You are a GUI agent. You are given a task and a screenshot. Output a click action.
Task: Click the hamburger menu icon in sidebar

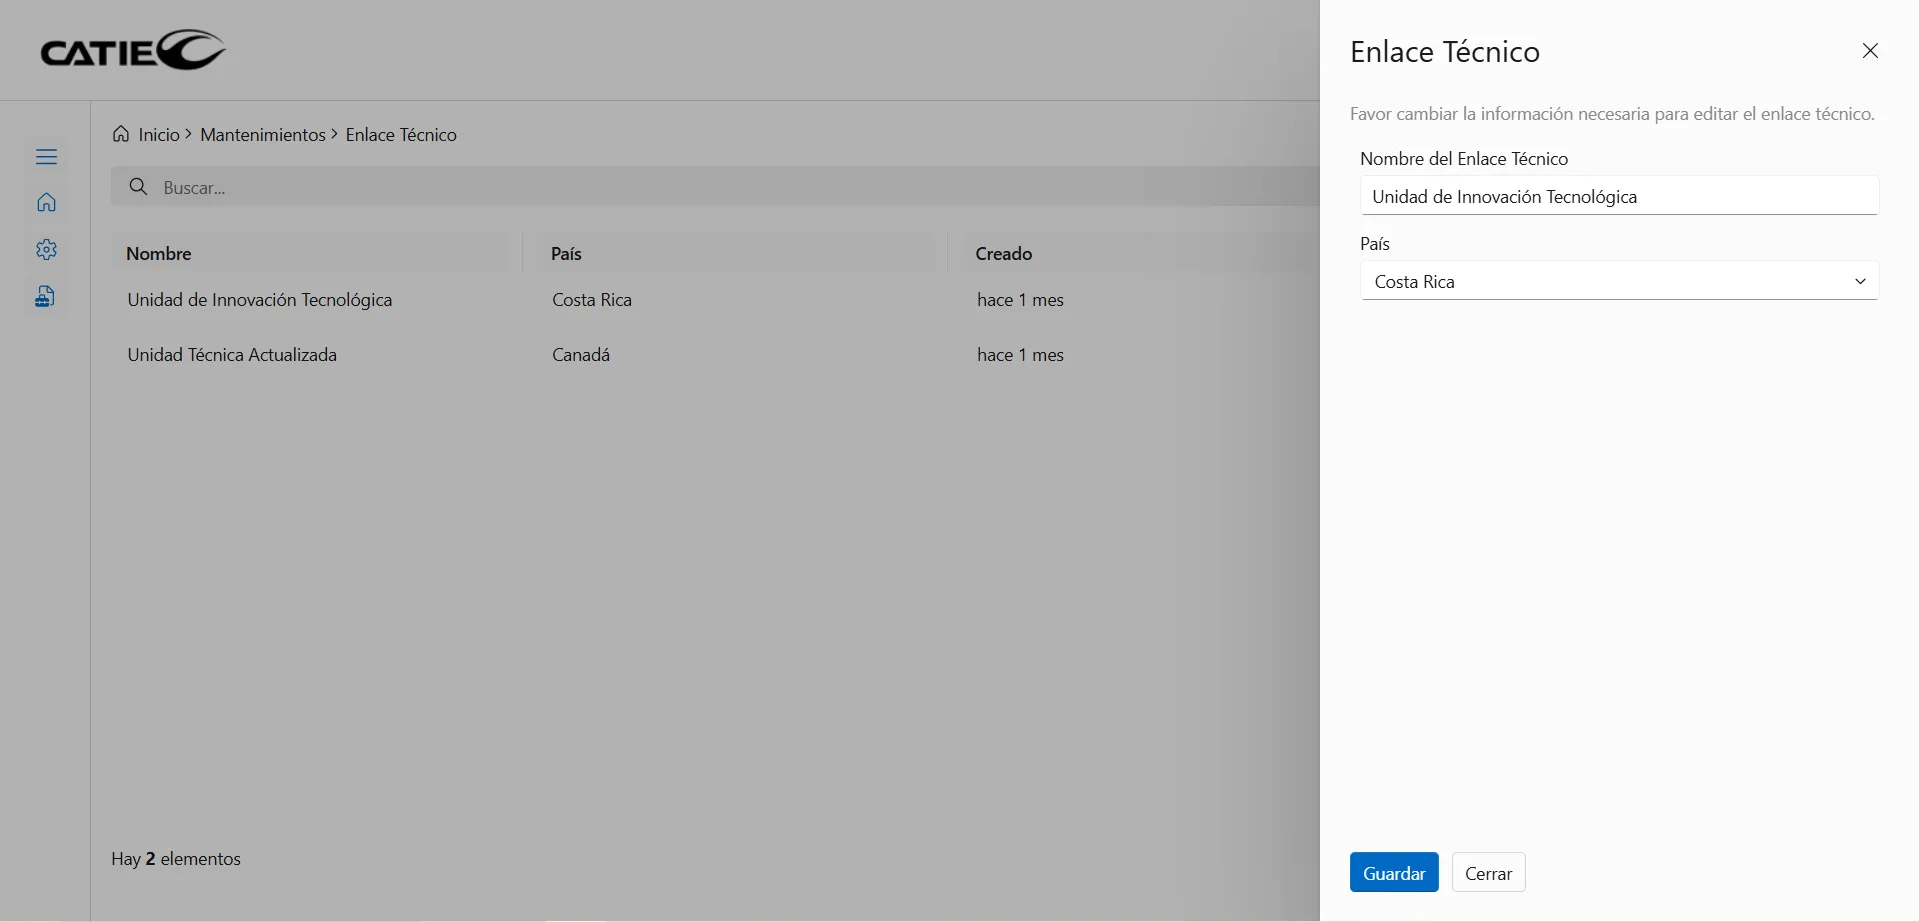coord(46,157)
